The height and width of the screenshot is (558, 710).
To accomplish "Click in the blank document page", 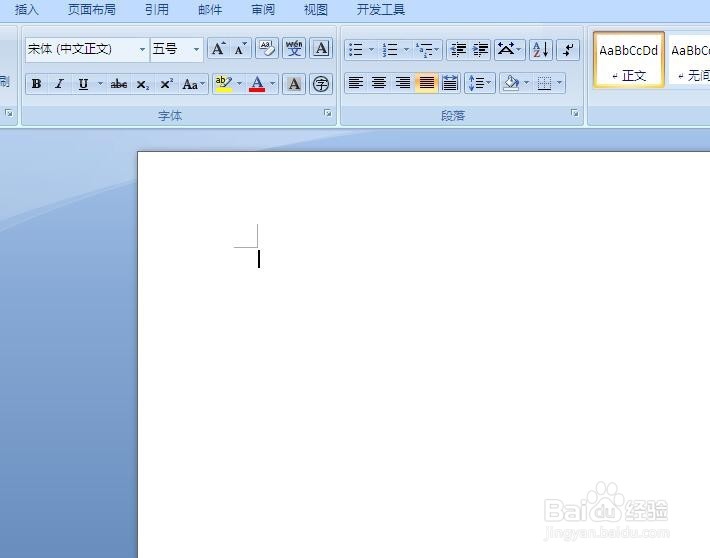I will pyautogui.click(x=424, y=355).
